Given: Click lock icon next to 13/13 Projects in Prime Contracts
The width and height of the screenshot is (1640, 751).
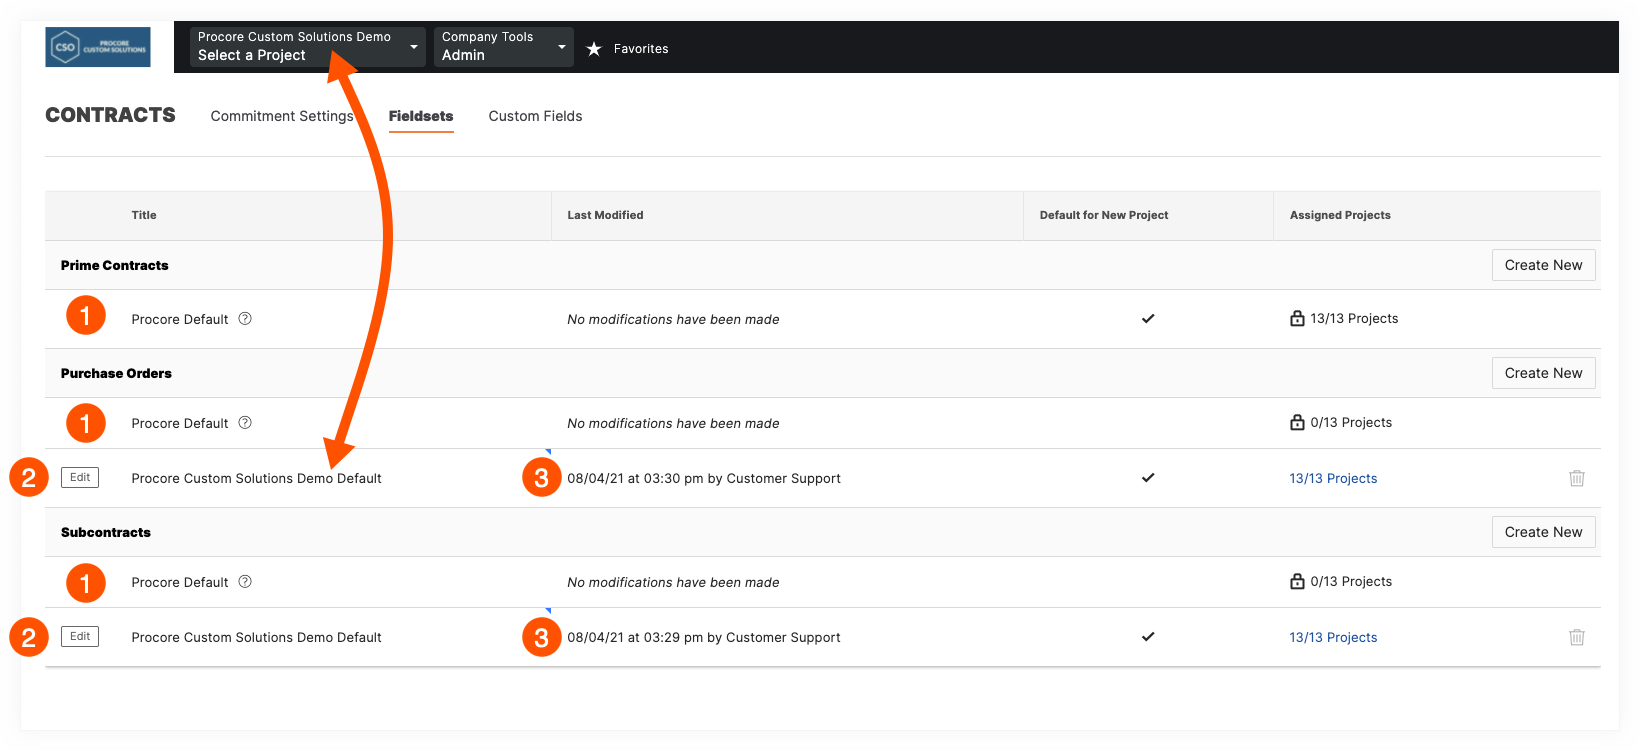Looking at the screenshot, I should (1297, 318).
